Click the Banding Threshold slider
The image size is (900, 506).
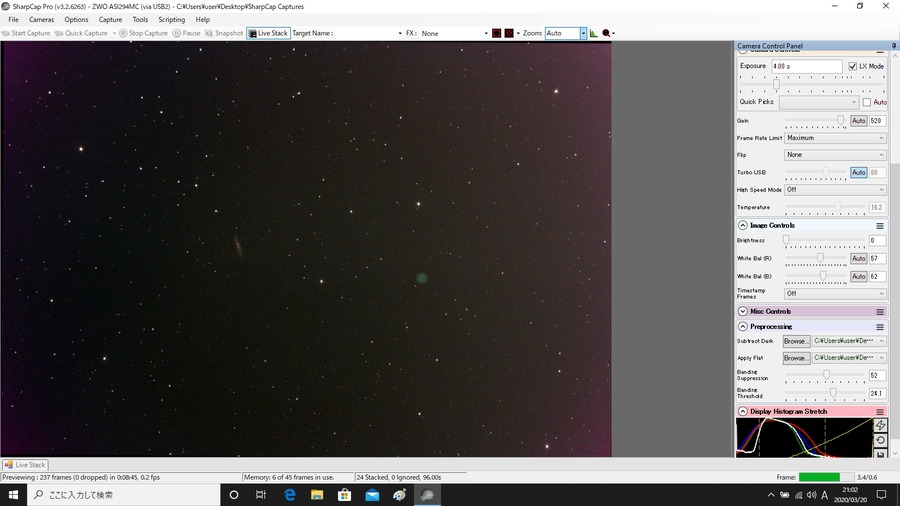825,394
